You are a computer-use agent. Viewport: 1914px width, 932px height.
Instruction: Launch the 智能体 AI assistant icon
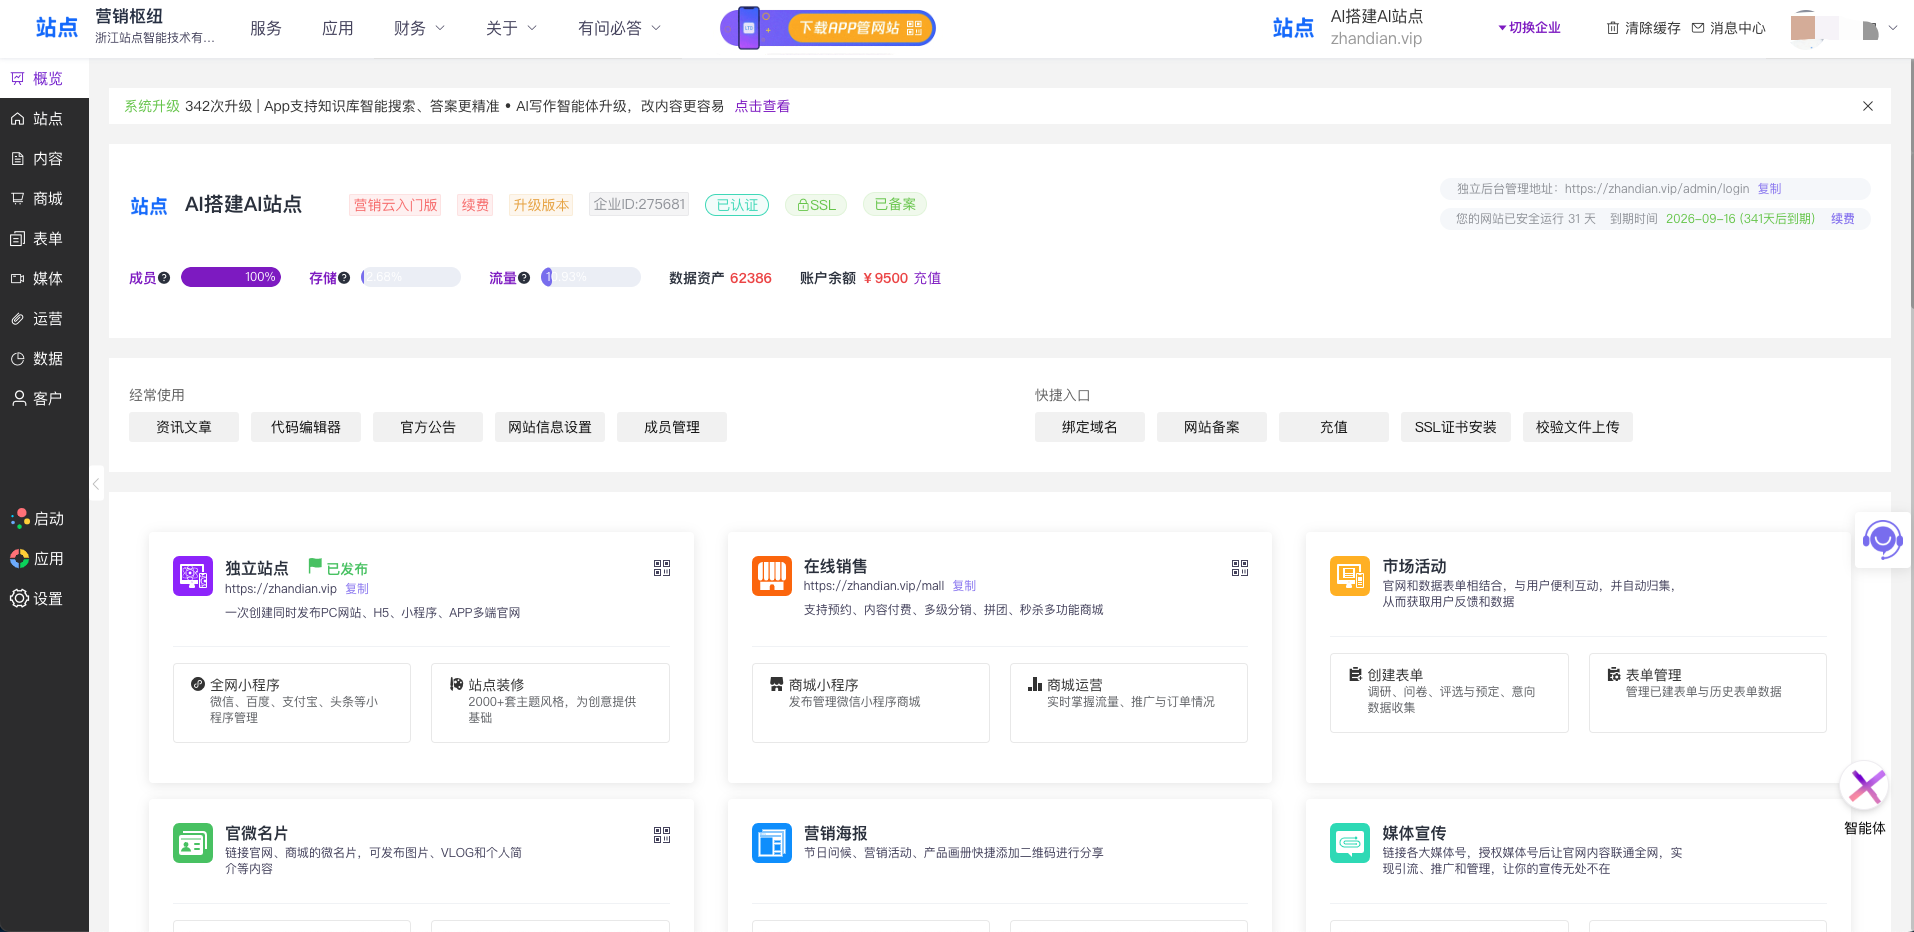pos(1865,788)
